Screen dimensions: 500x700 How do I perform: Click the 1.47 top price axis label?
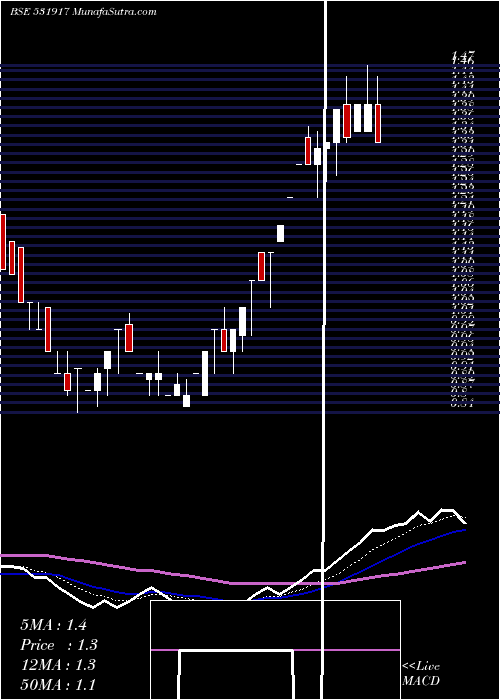(x=464, y=56)
